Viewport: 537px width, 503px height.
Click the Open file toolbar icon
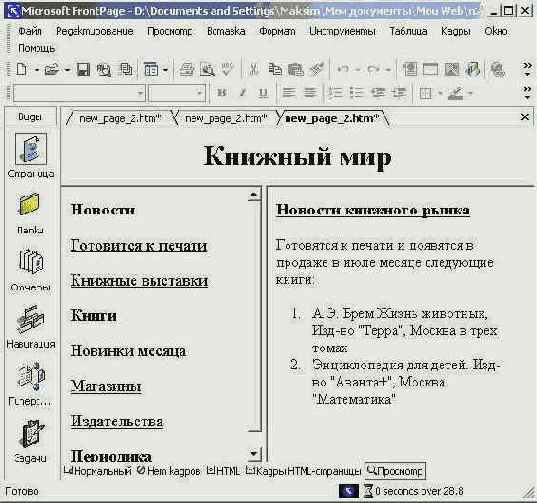pos(52,70)
